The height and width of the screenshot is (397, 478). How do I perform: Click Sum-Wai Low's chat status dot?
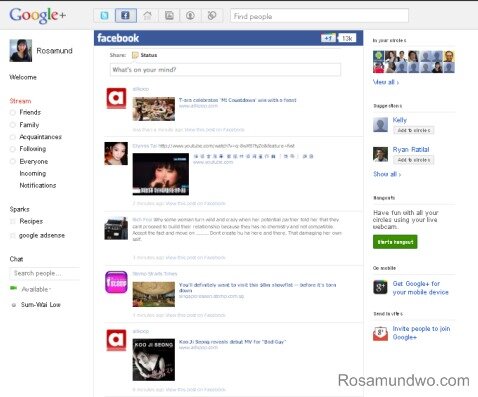[x=14, y=305]
